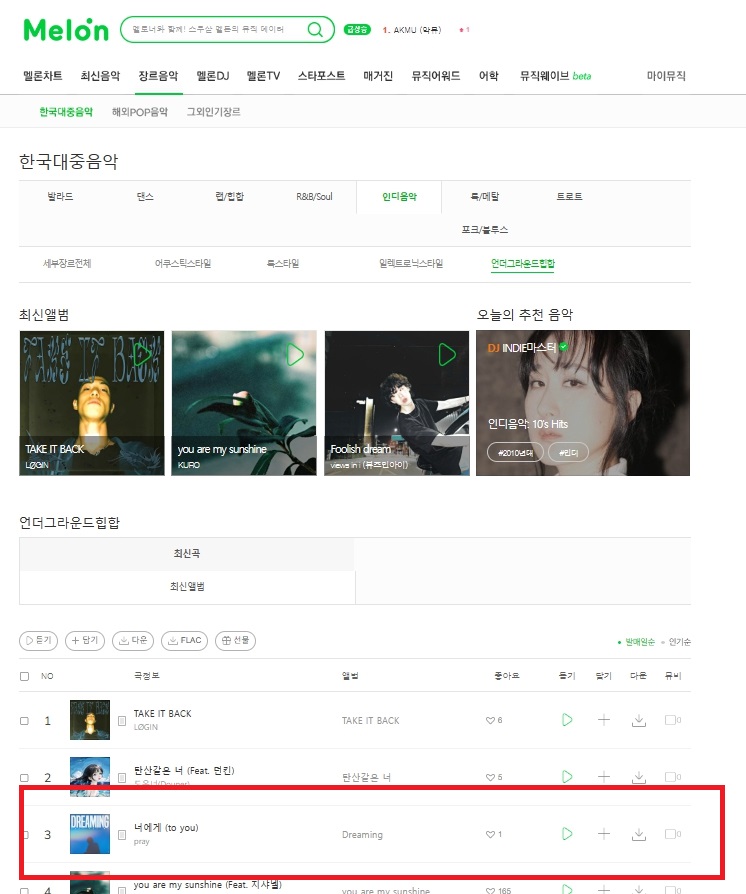Select the 랩/힙합 genre tab
Viewport: 746px width, 894px height.
coord(229,197)
